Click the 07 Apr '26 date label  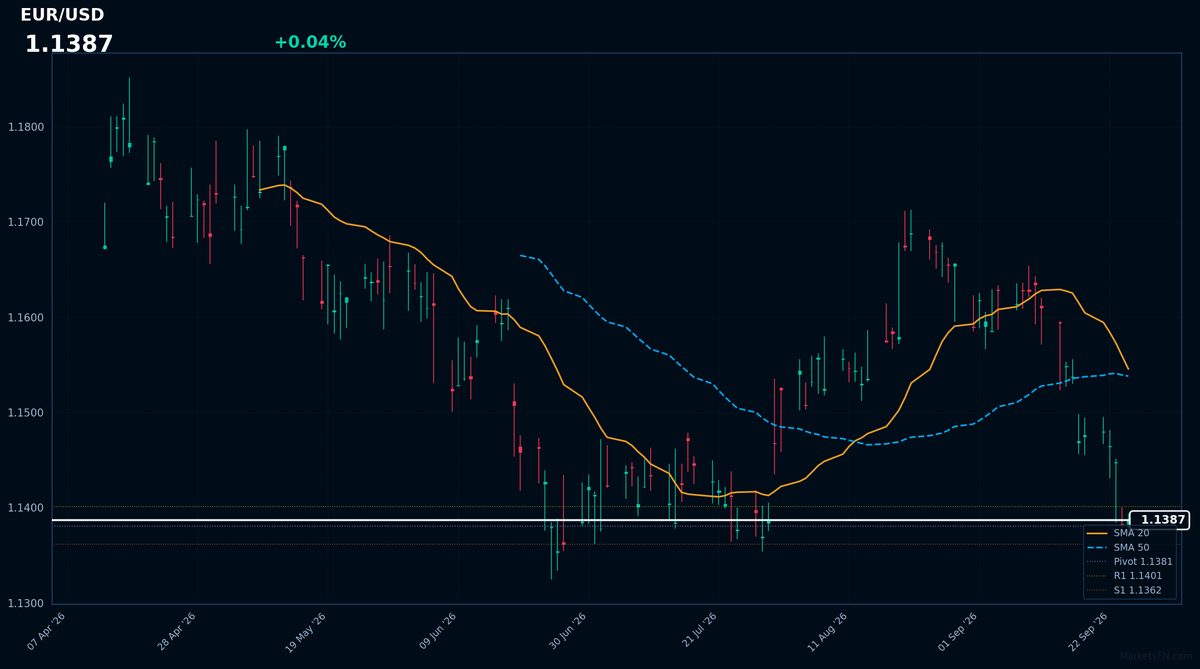[x=47, y=632]
